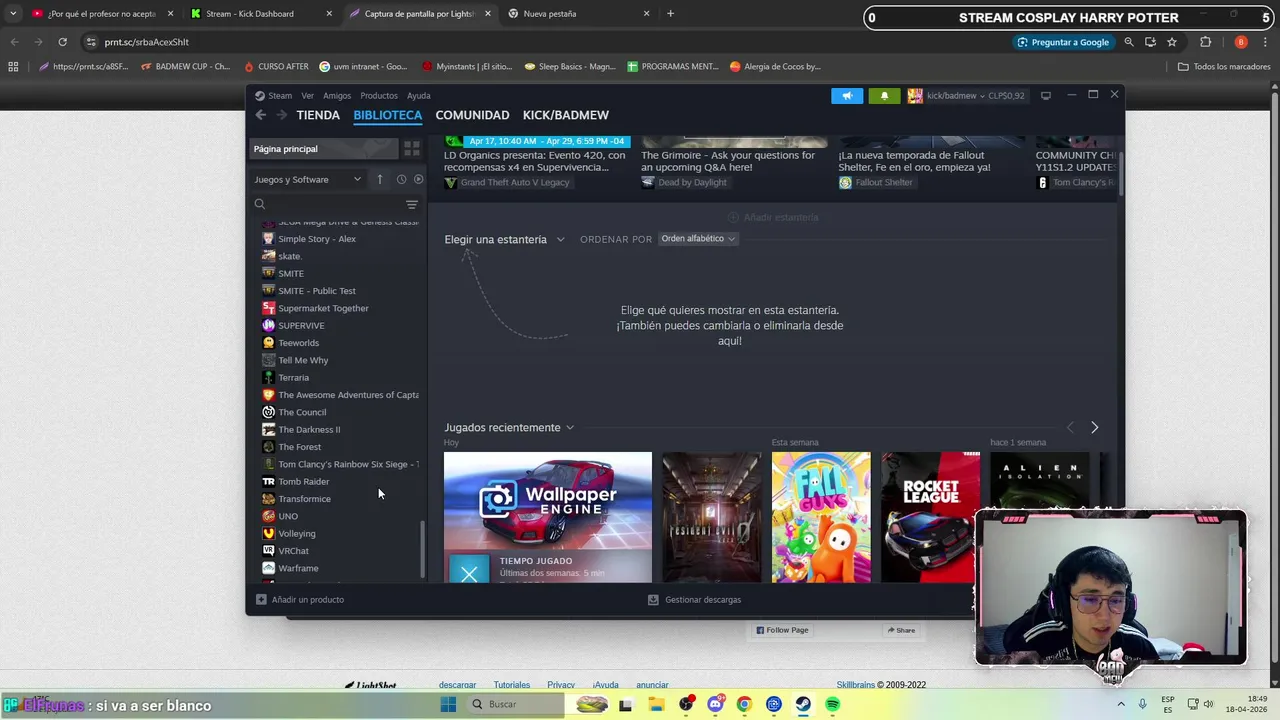Click Añadir un producto text link
The width and height of the screenshot is (1280, 720).
tap(308, 600)
